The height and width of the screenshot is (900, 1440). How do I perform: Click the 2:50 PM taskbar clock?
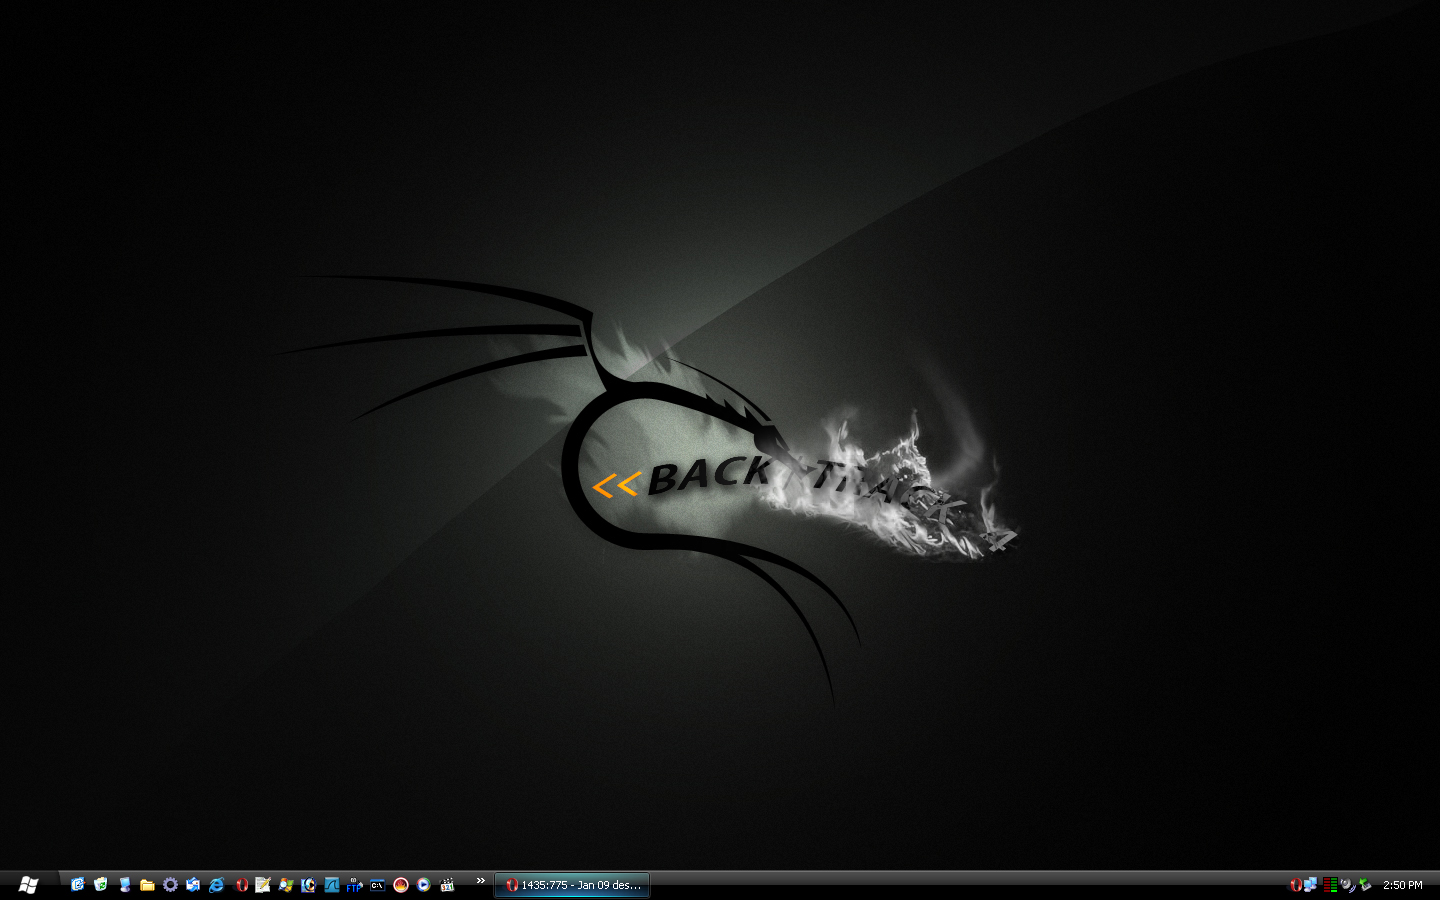coord(1403,885)
